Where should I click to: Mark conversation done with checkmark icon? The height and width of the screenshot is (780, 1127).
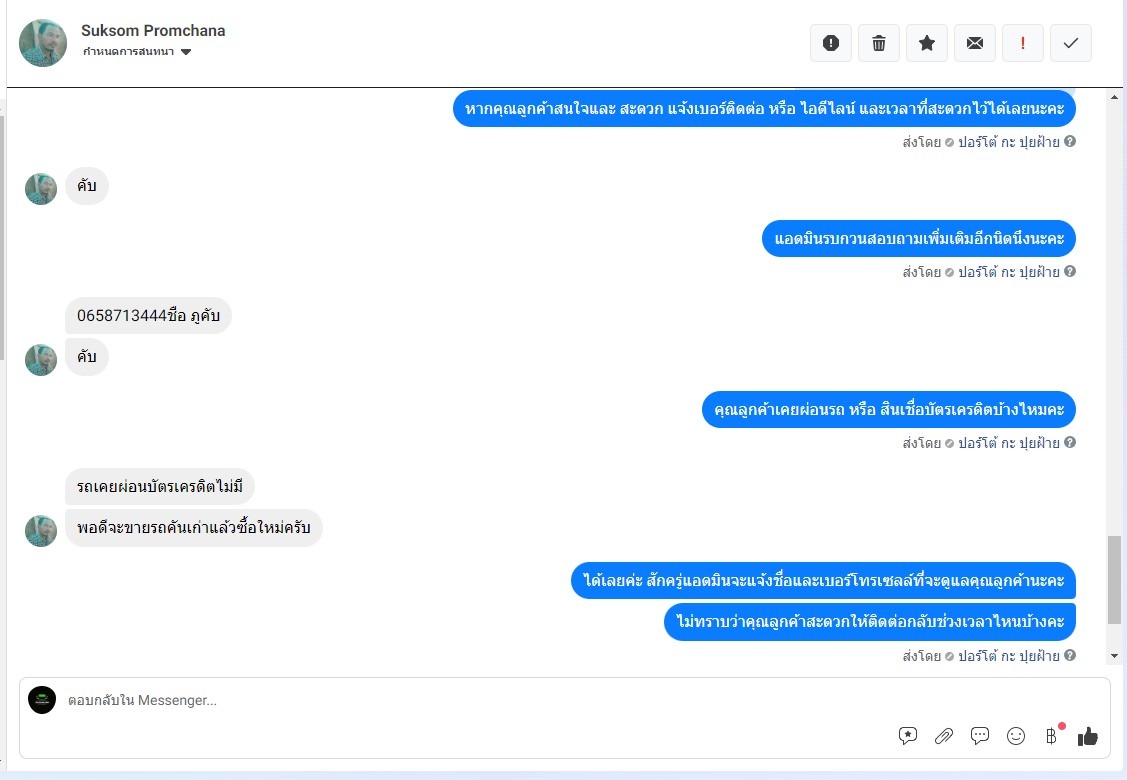tap(1071, 43)
